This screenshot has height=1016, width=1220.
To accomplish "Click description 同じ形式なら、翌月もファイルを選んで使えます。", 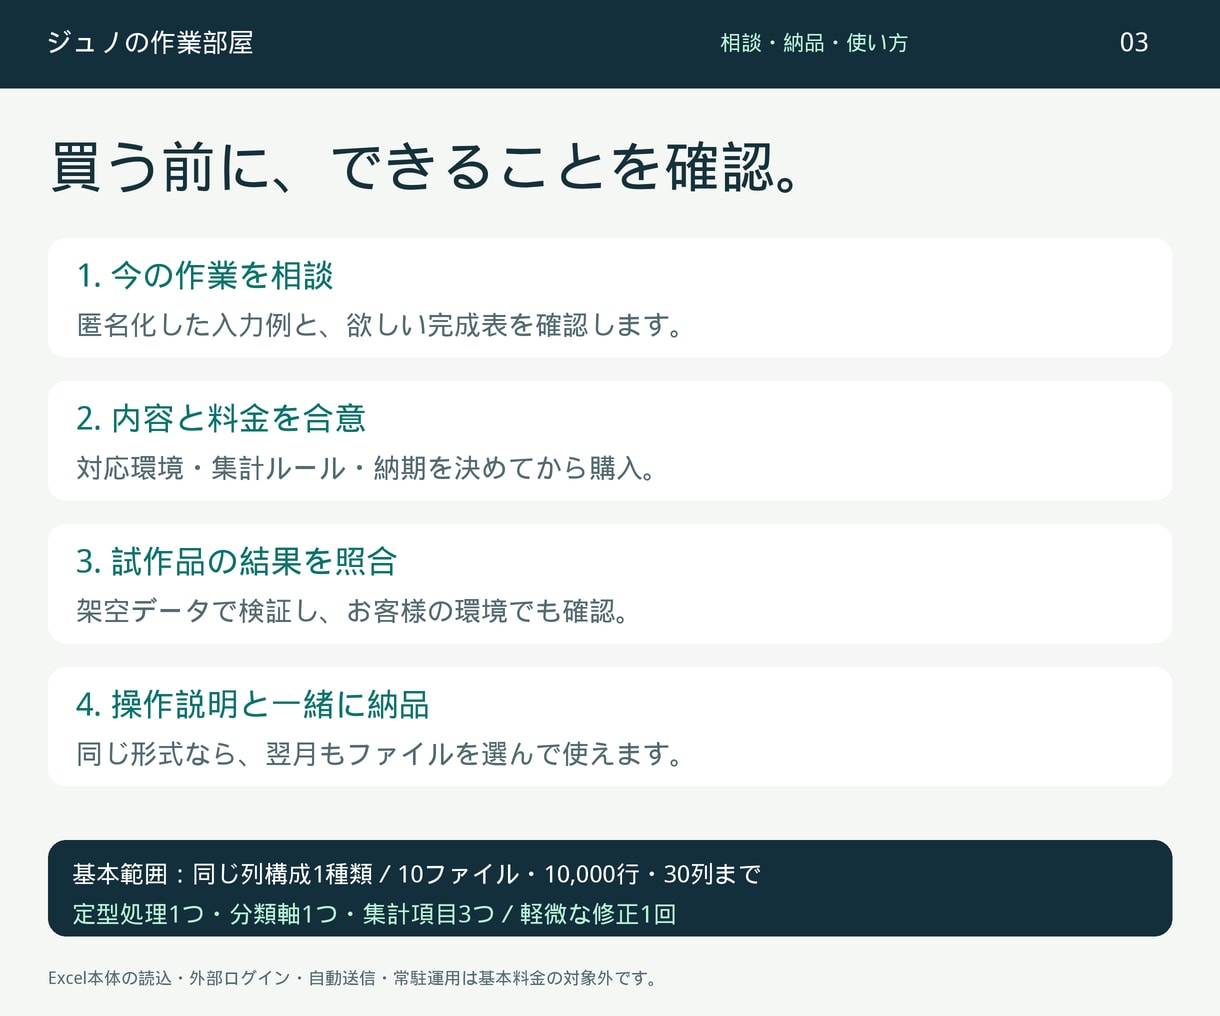I will 380,754.
